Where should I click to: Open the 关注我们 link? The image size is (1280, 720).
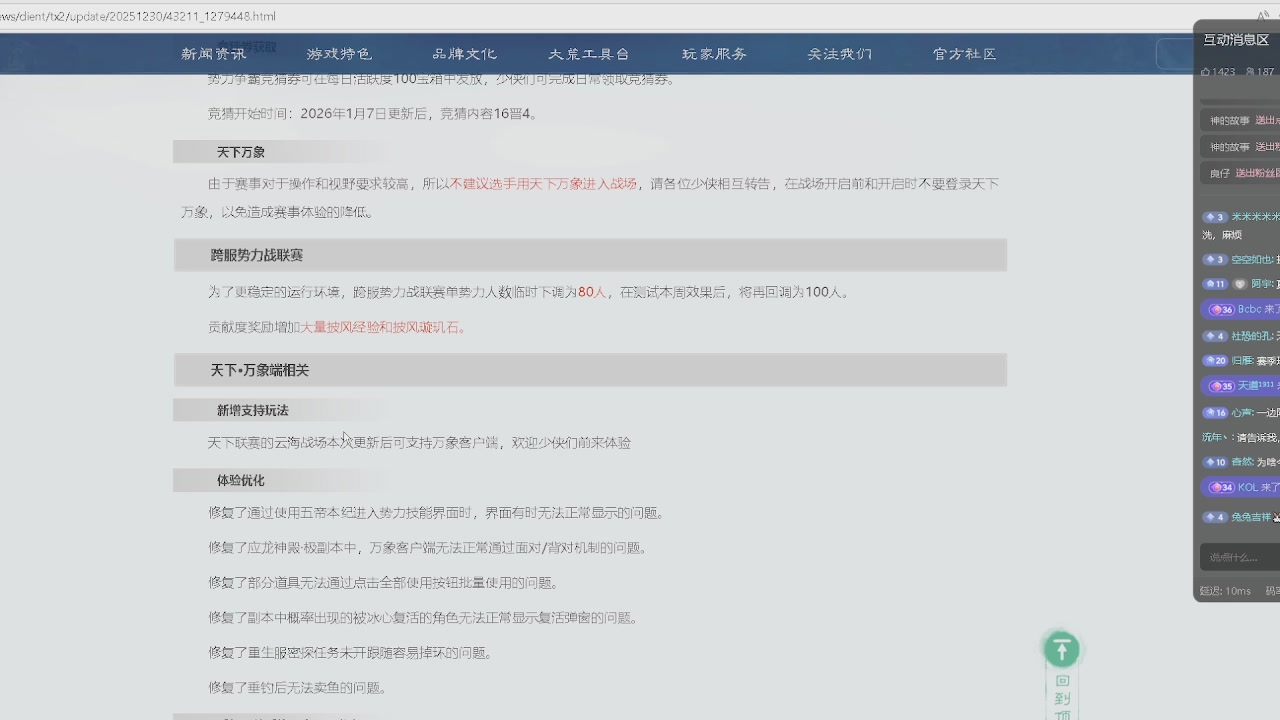click(840, 54)
